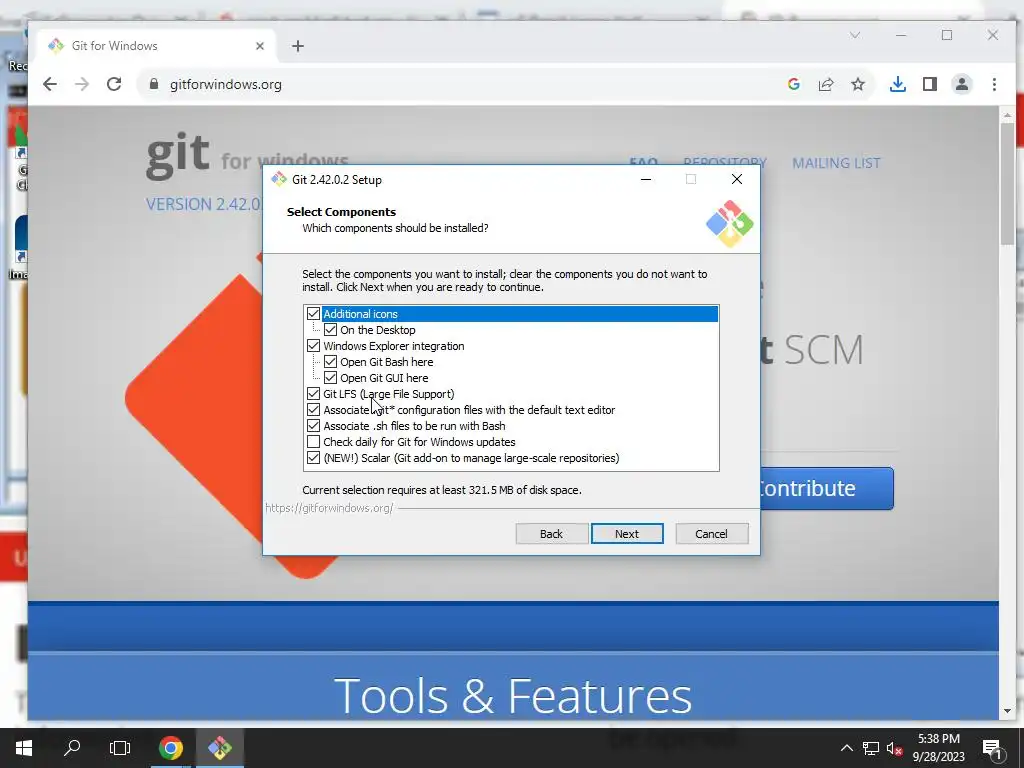Screen dimensions: 1024x768
Task: Toggle Associate .git* configuration files checkbox
Action: (x=313, y=410)
